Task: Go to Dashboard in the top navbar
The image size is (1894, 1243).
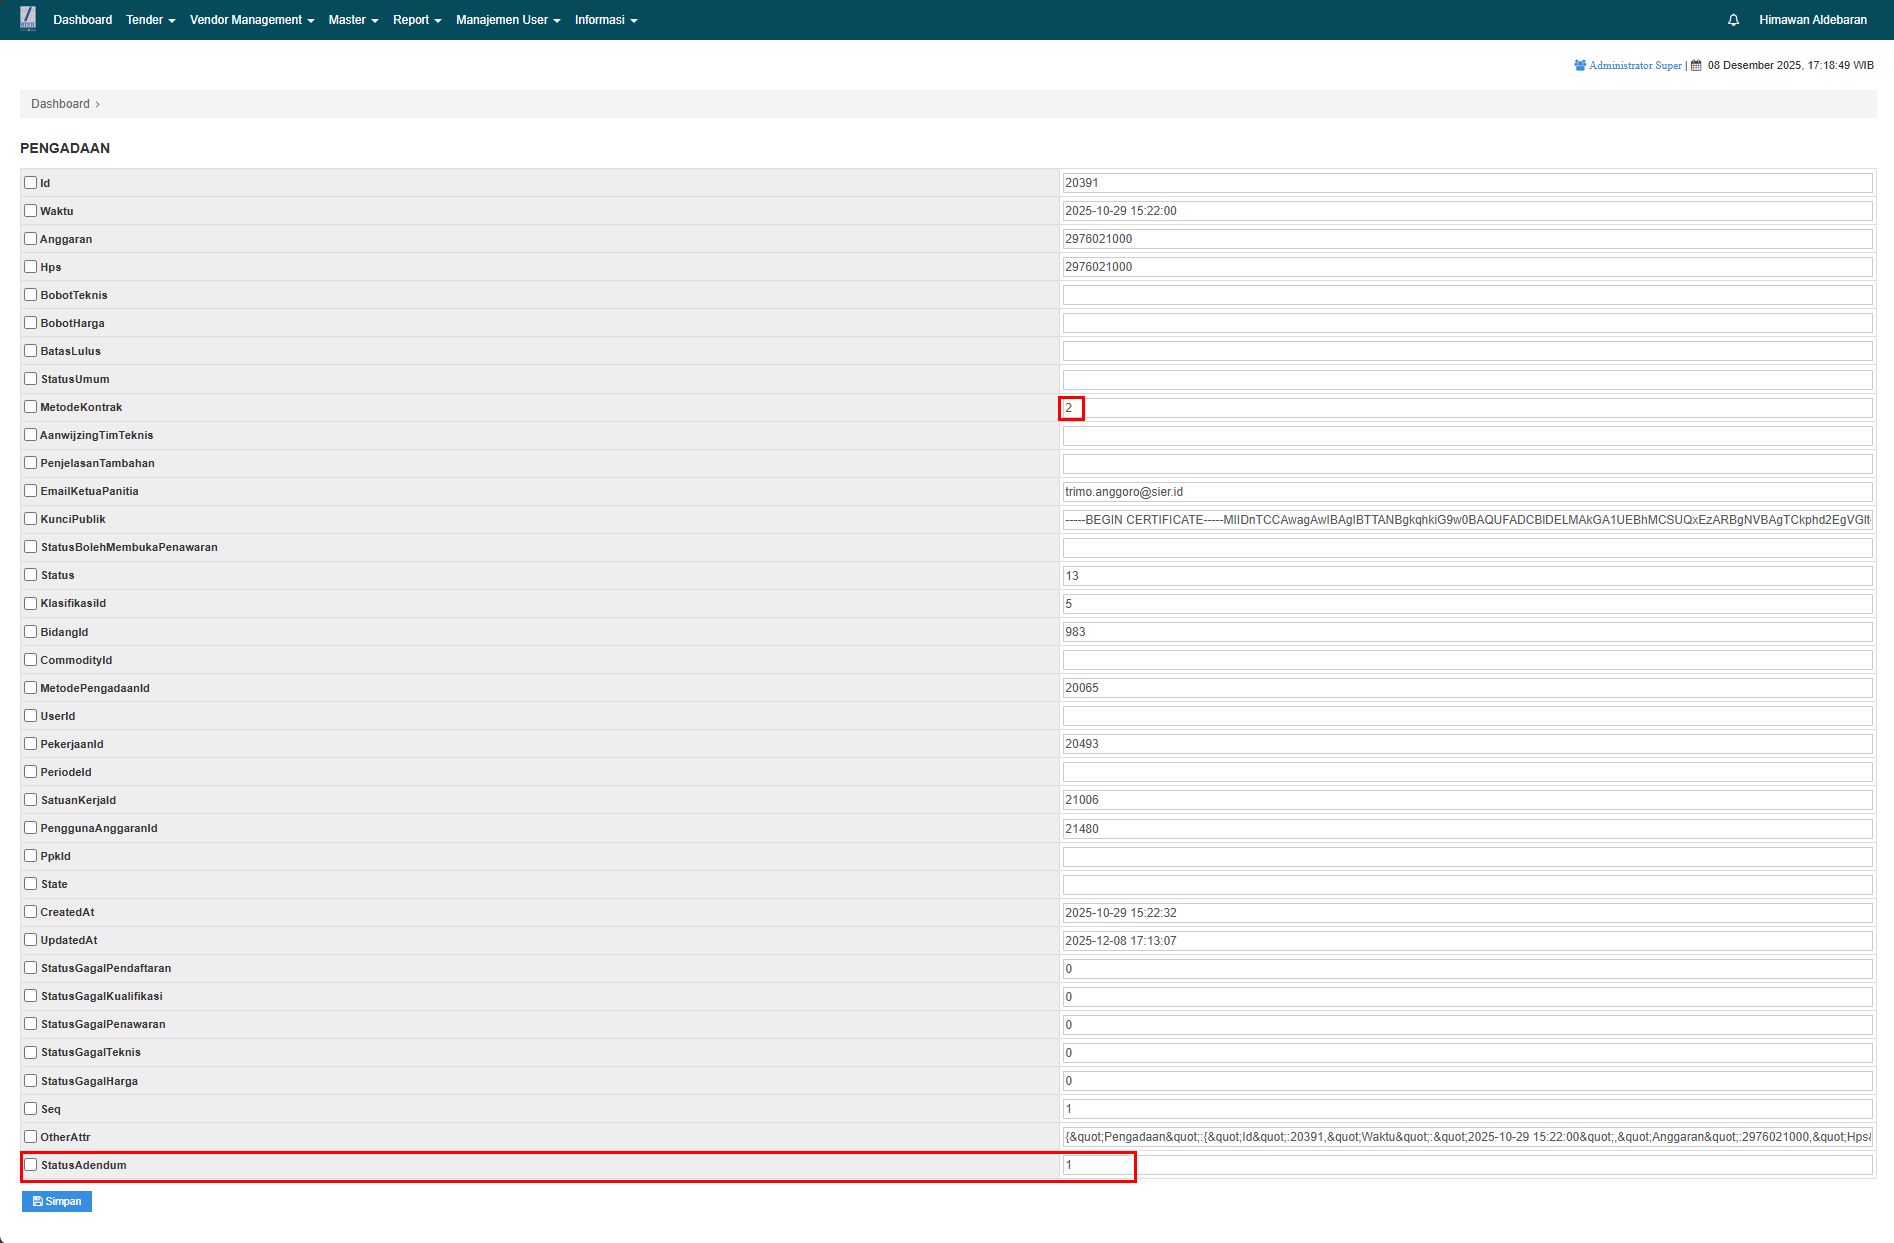Action: tap(82, 20)
